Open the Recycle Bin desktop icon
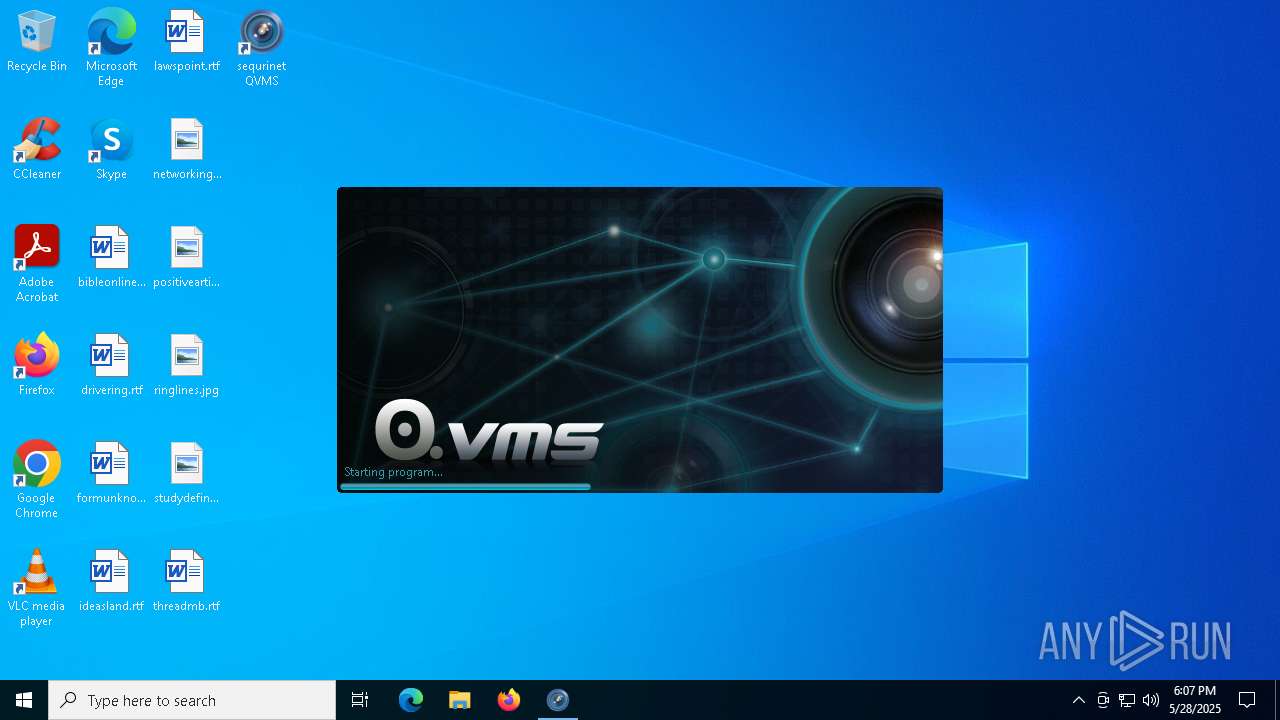 point(37,42)
